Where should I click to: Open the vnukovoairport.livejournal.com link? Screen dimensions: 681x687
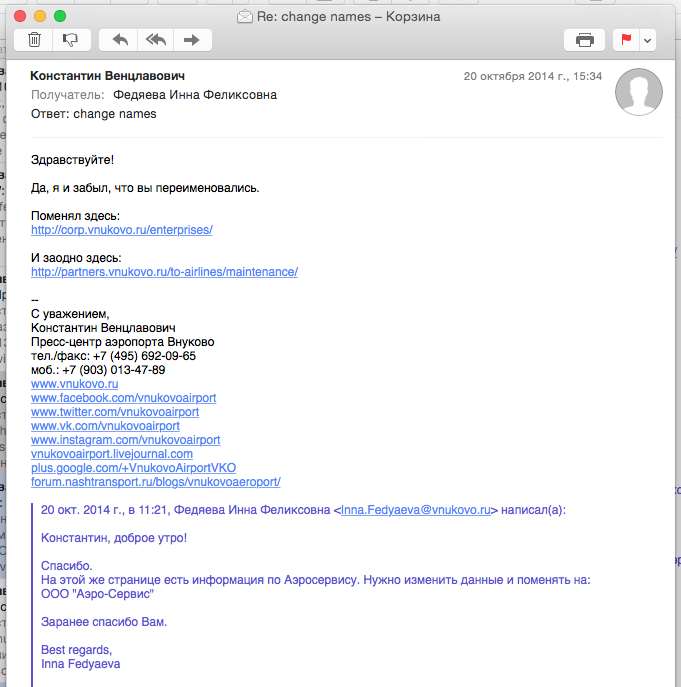[112, 454]
